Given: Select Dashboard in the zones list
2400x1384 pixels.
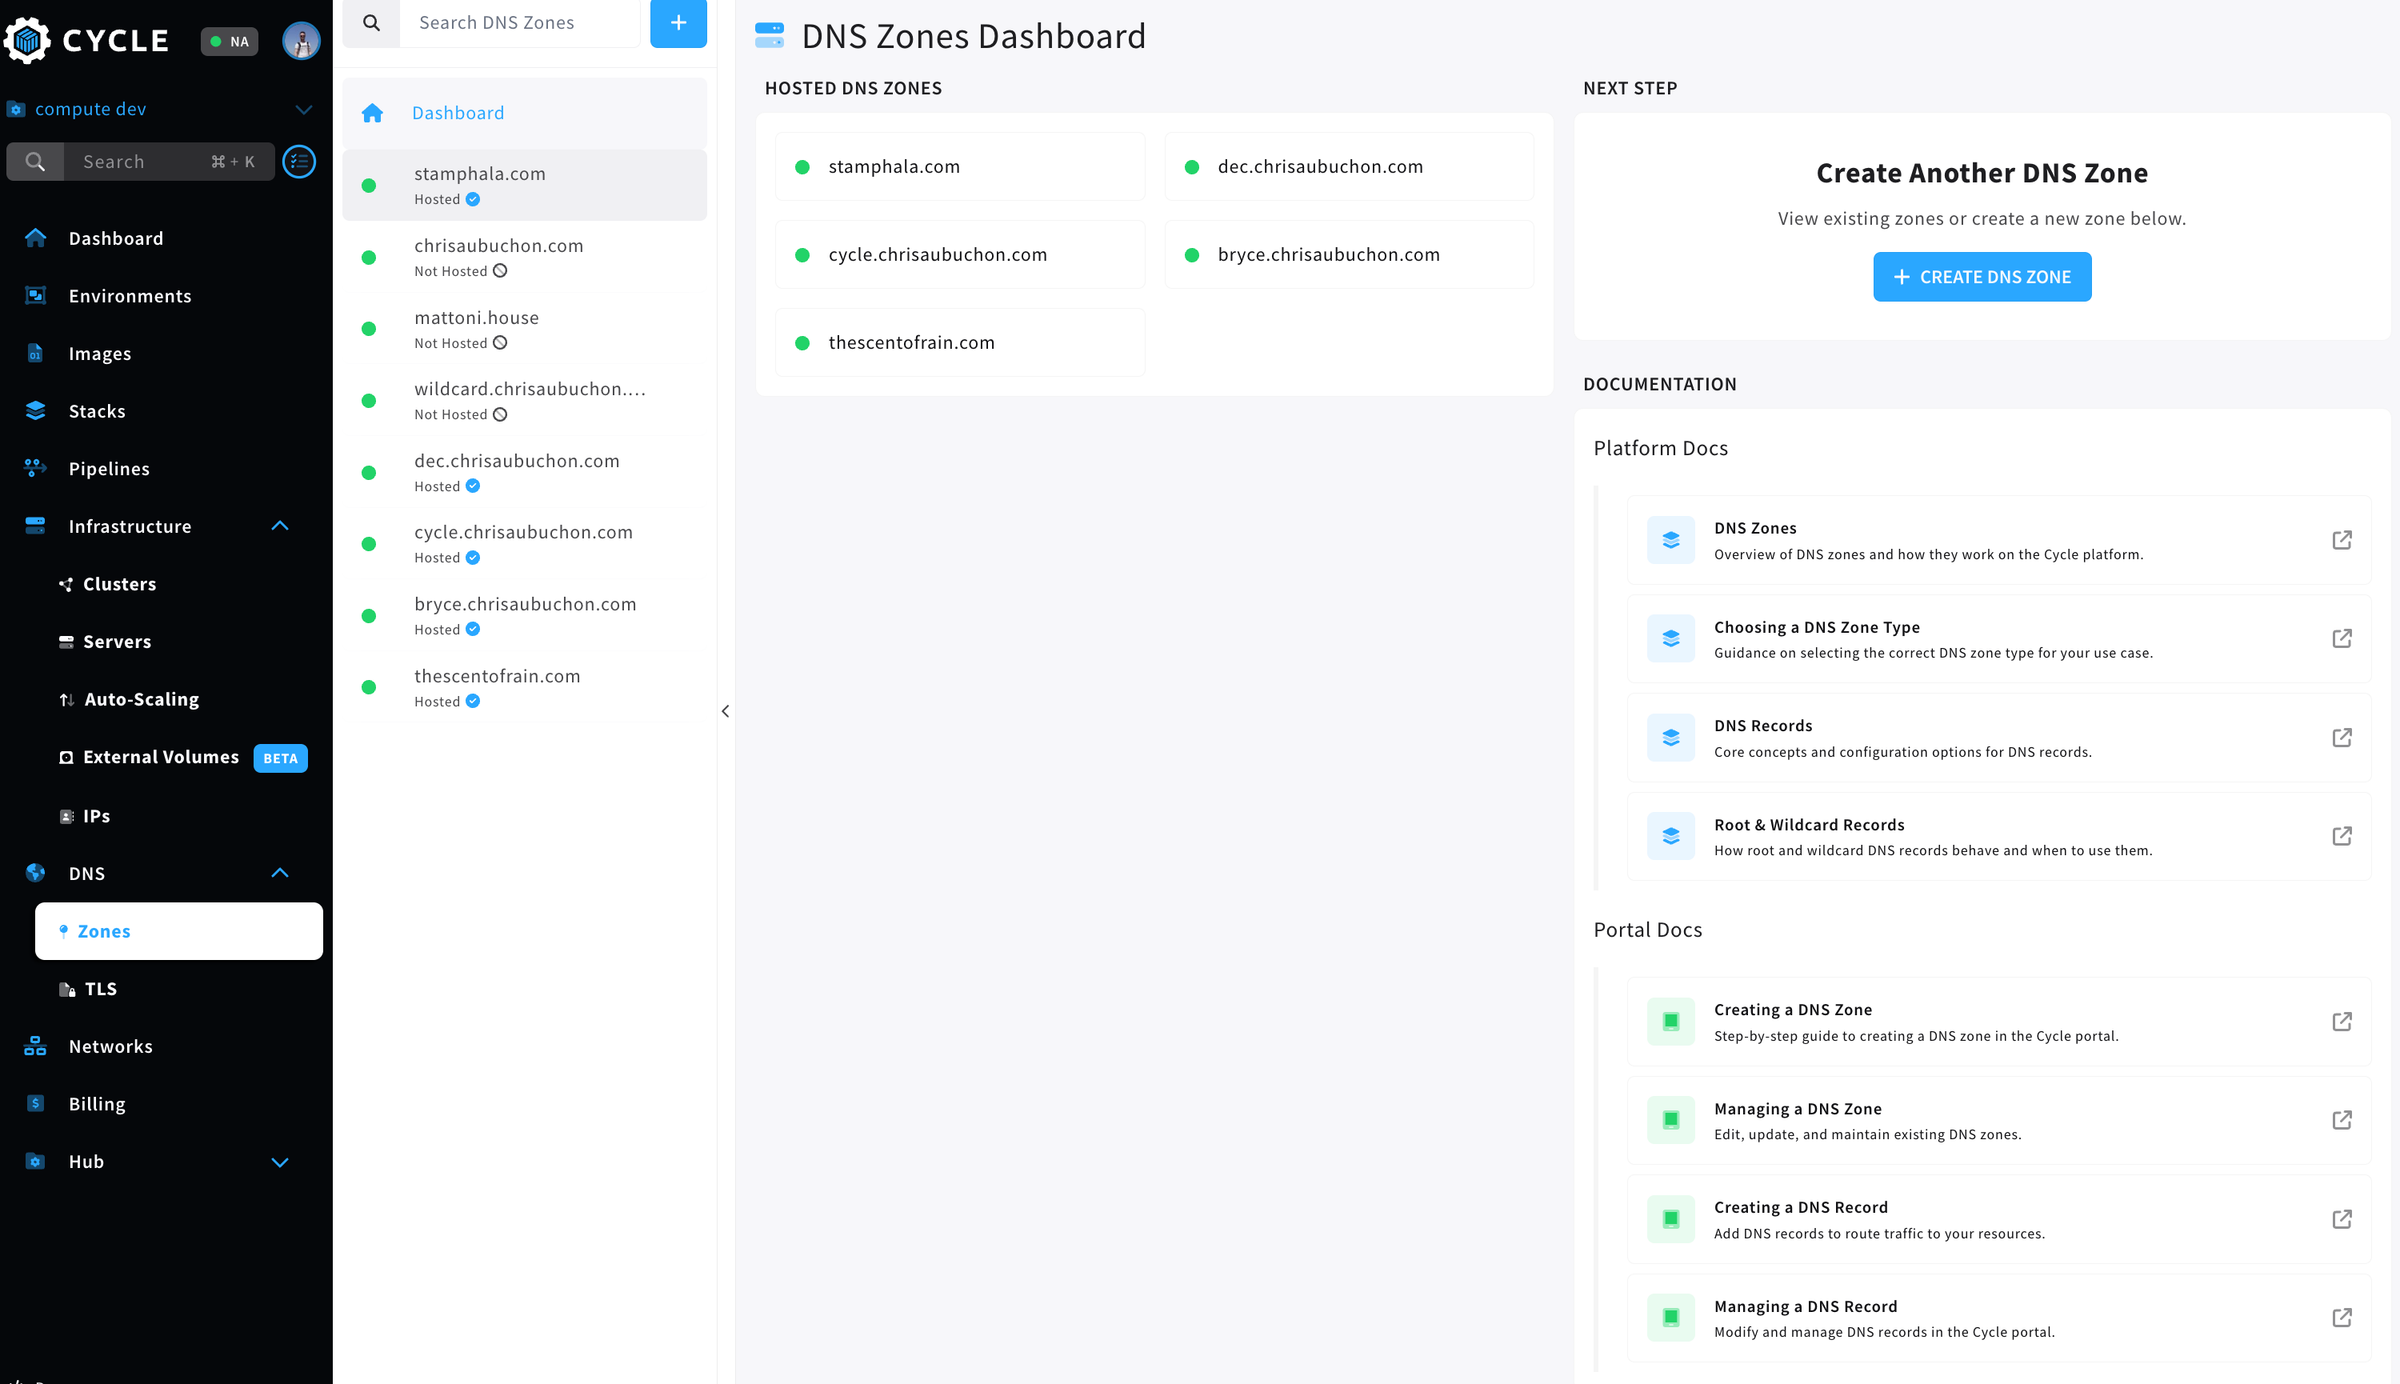Looking at the screenshot, I should click(x=525, y=113).
